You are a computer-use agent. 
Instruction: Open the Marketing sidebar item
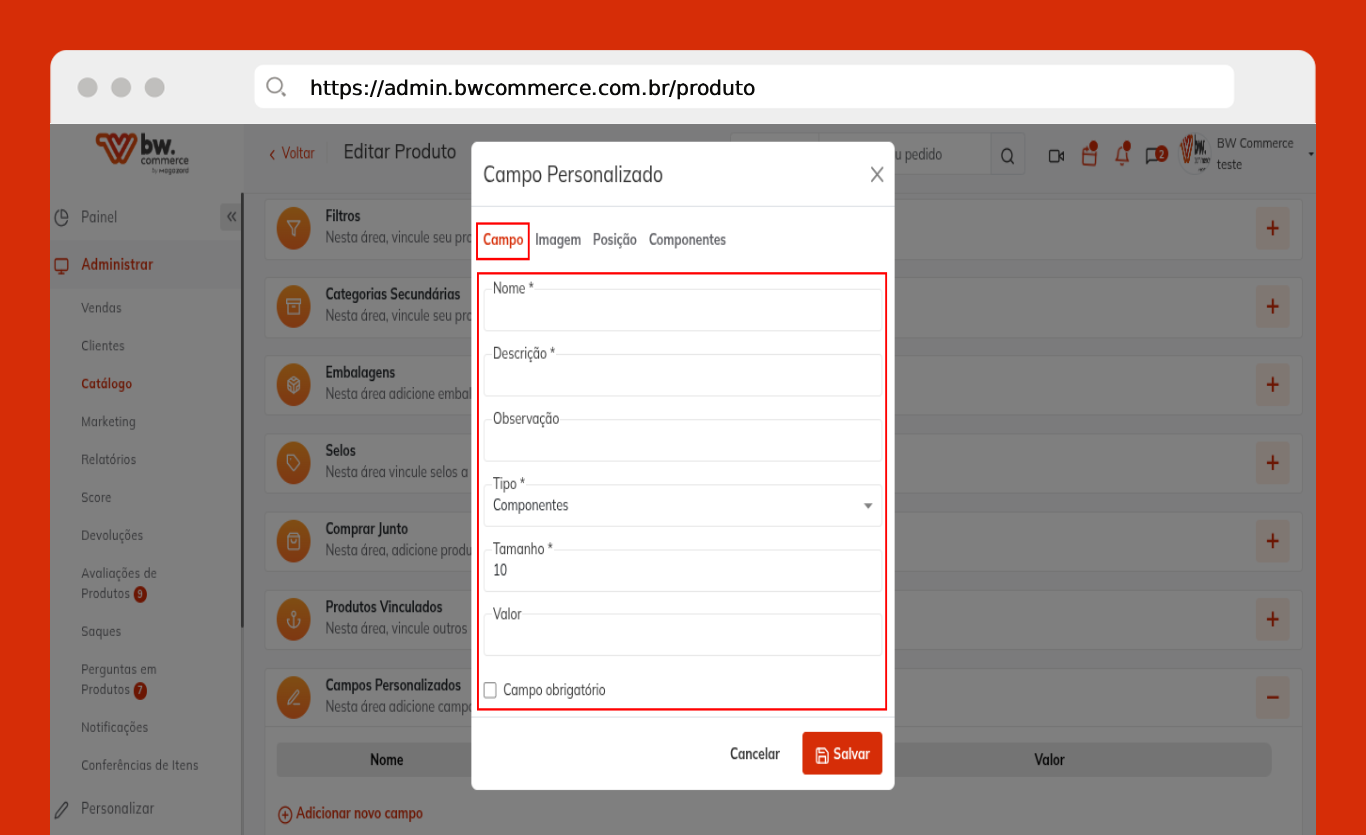108,422
